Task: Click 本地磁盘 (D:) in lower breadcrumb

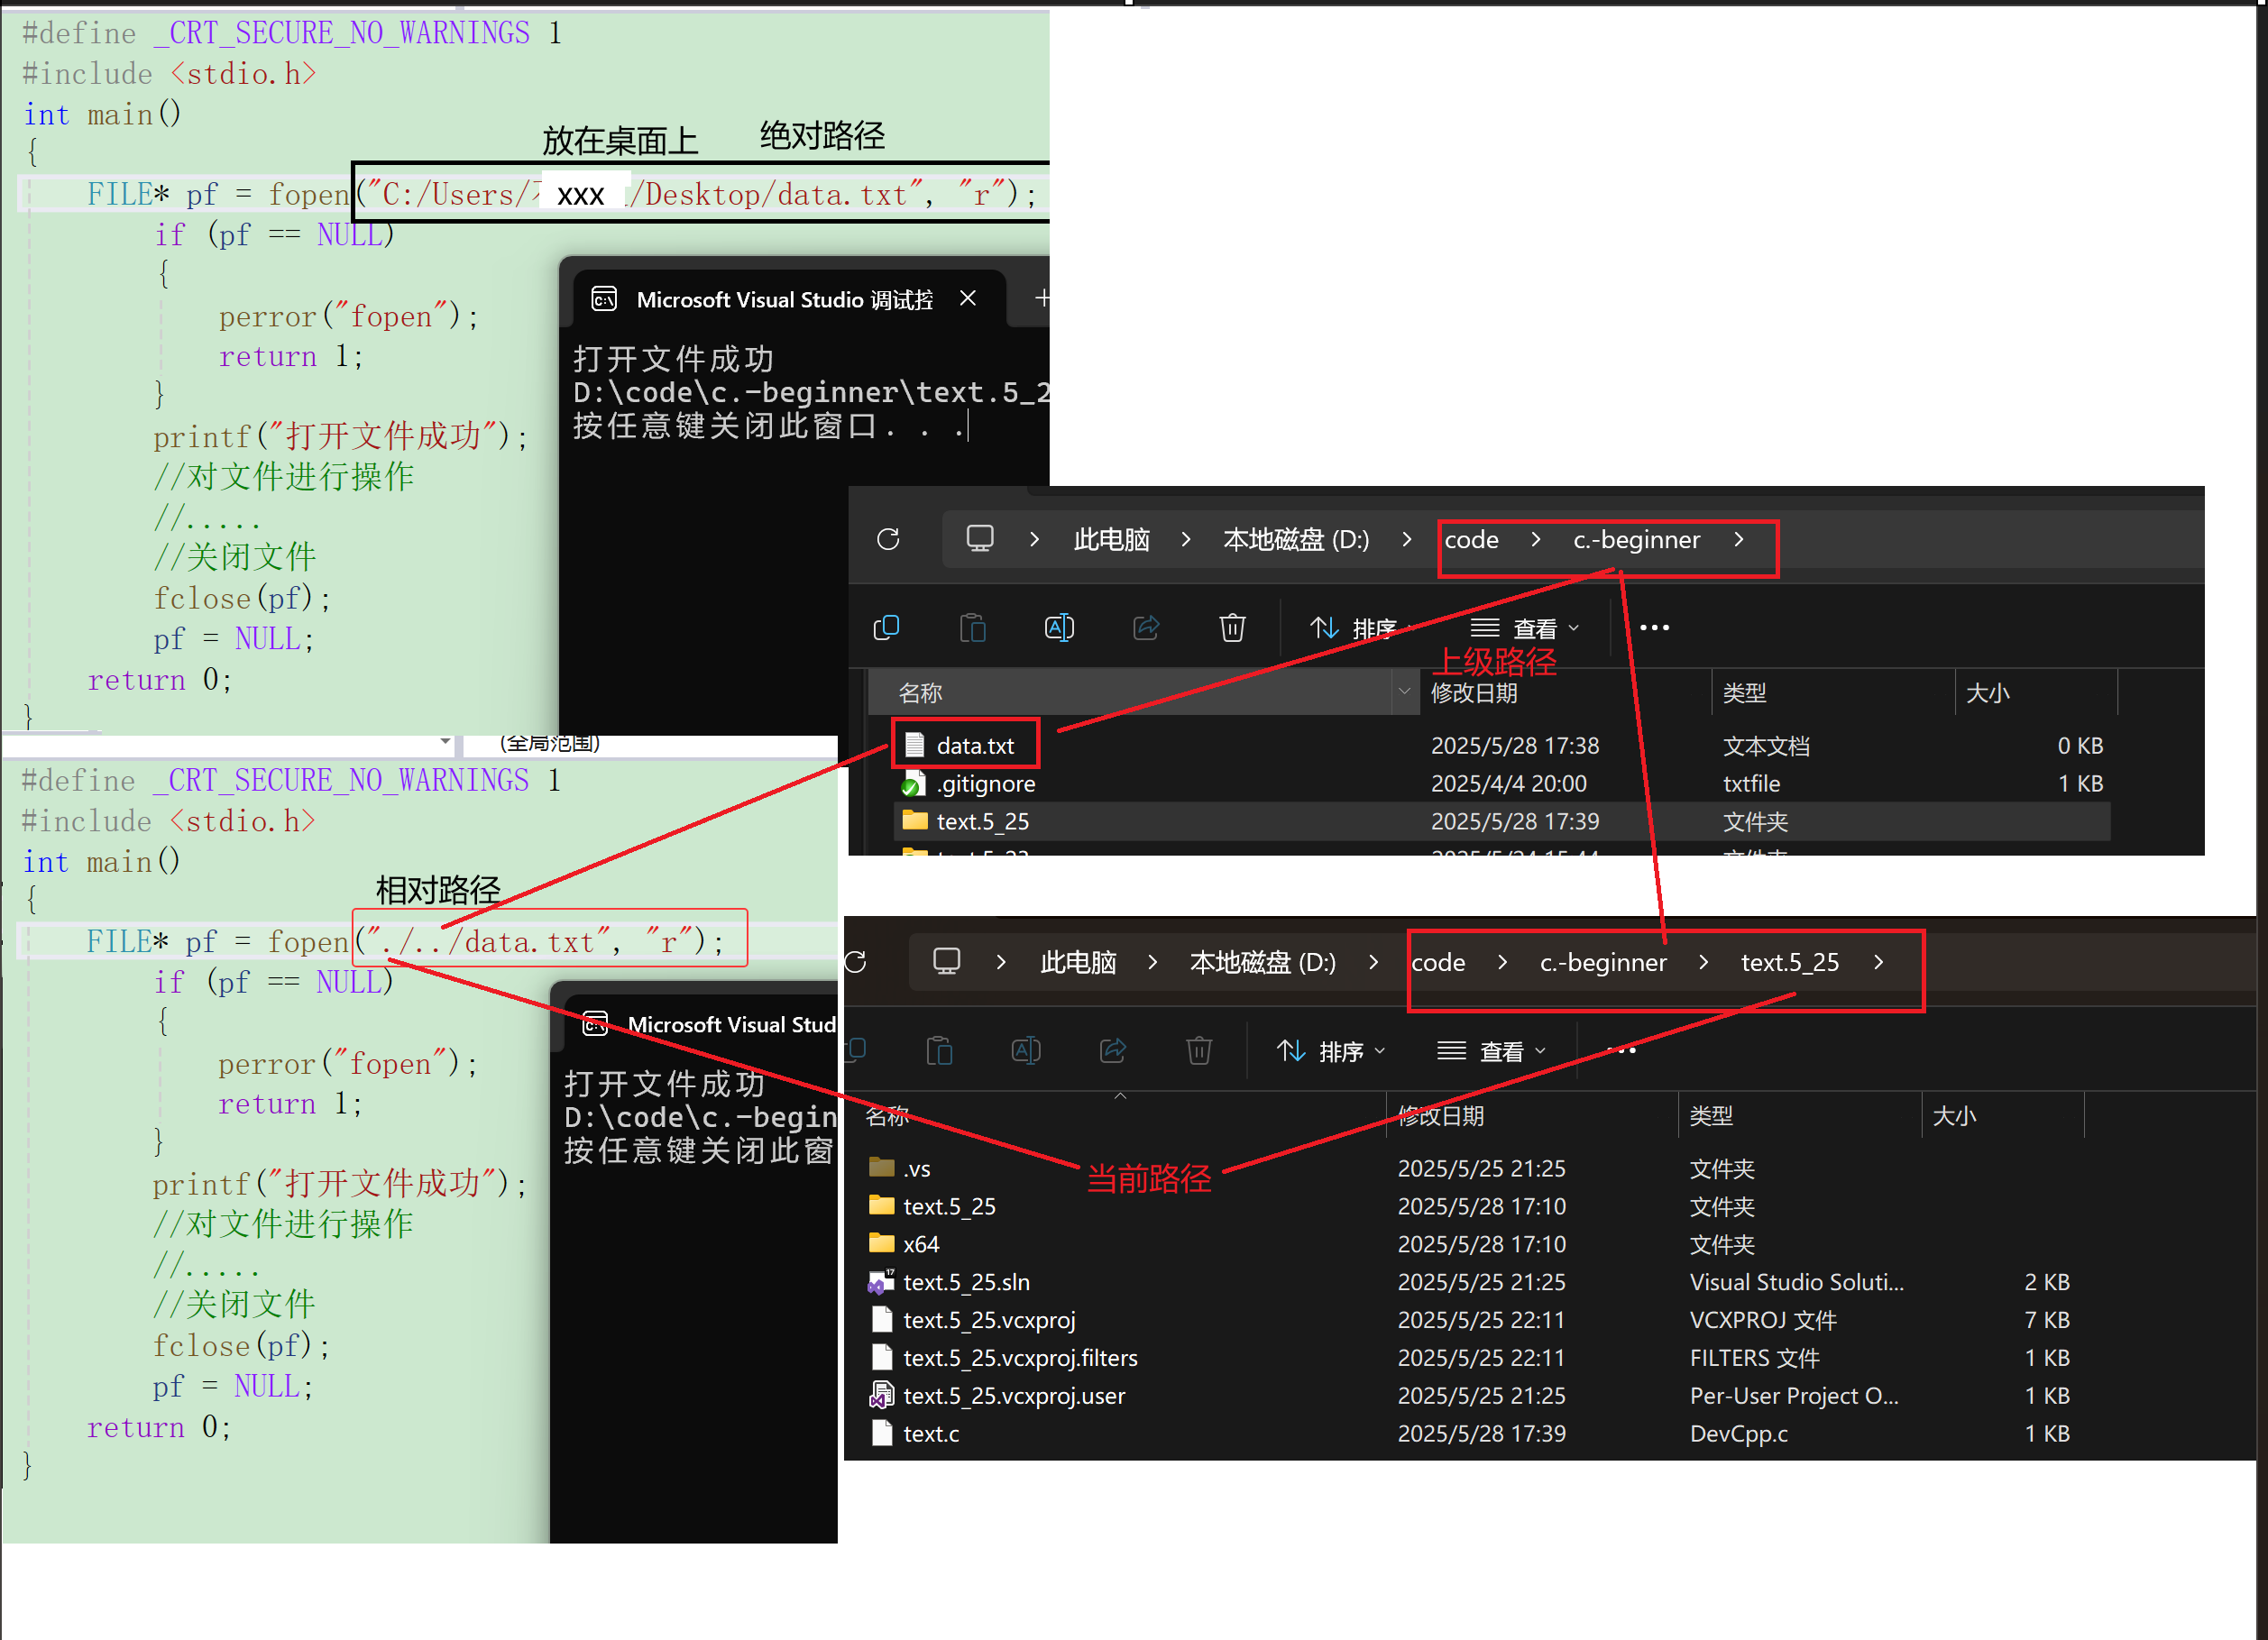Action: tap(1262, 962)
